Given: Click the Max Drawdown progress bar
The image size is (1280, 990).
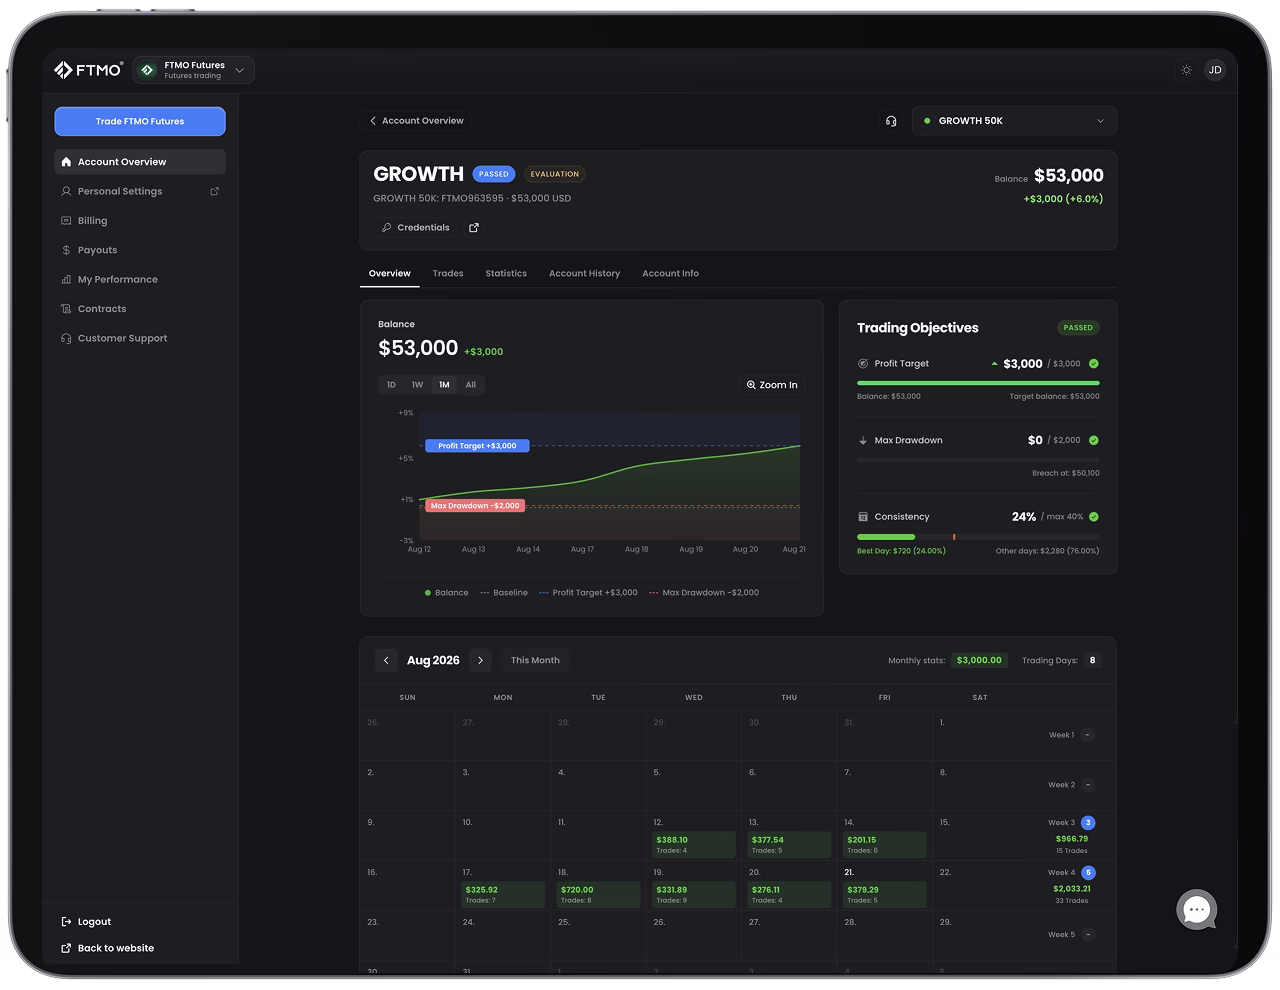Looking at the screenshot, I should 978,460.
